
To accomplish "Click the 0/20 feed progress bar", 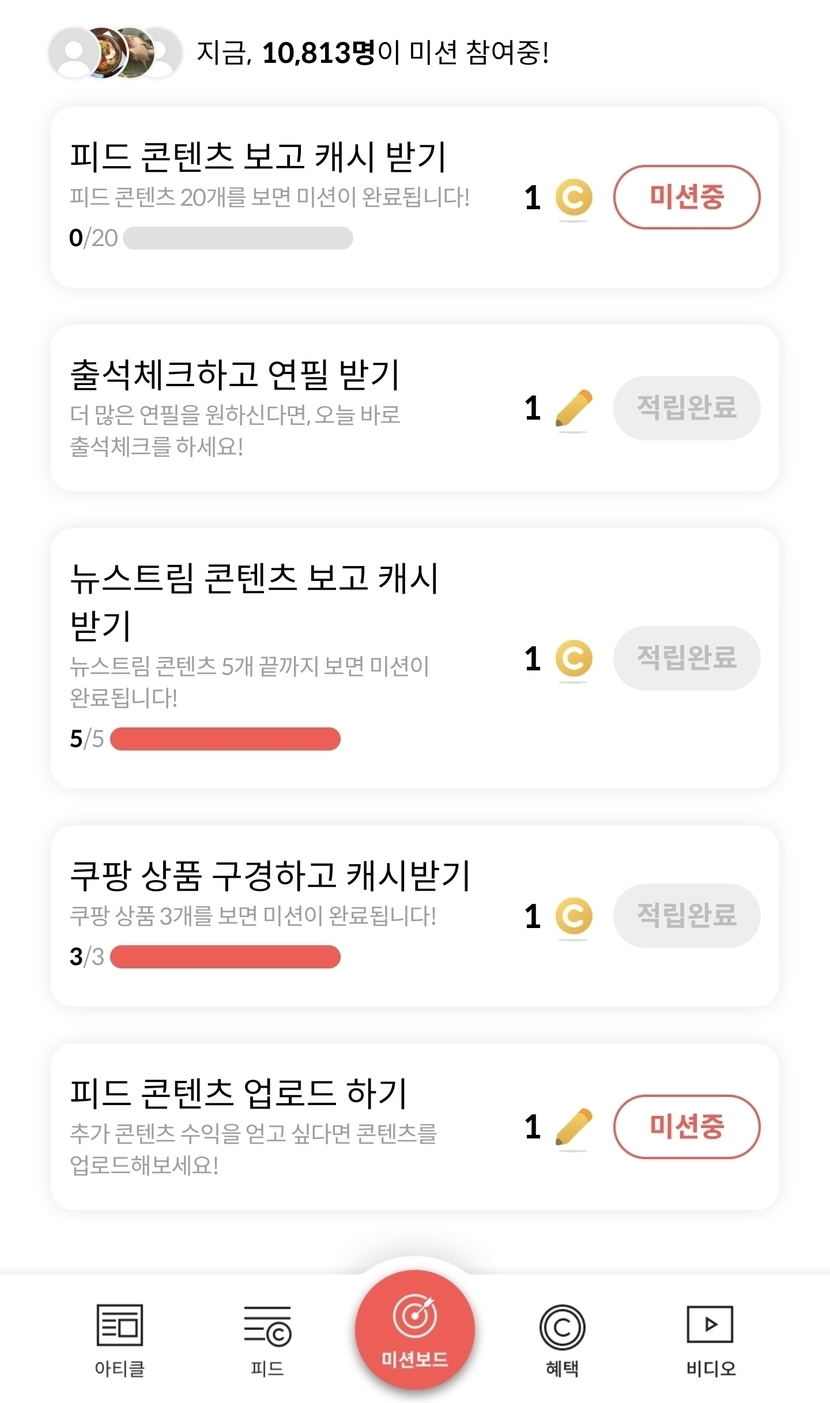I will (x=237, y=238).
